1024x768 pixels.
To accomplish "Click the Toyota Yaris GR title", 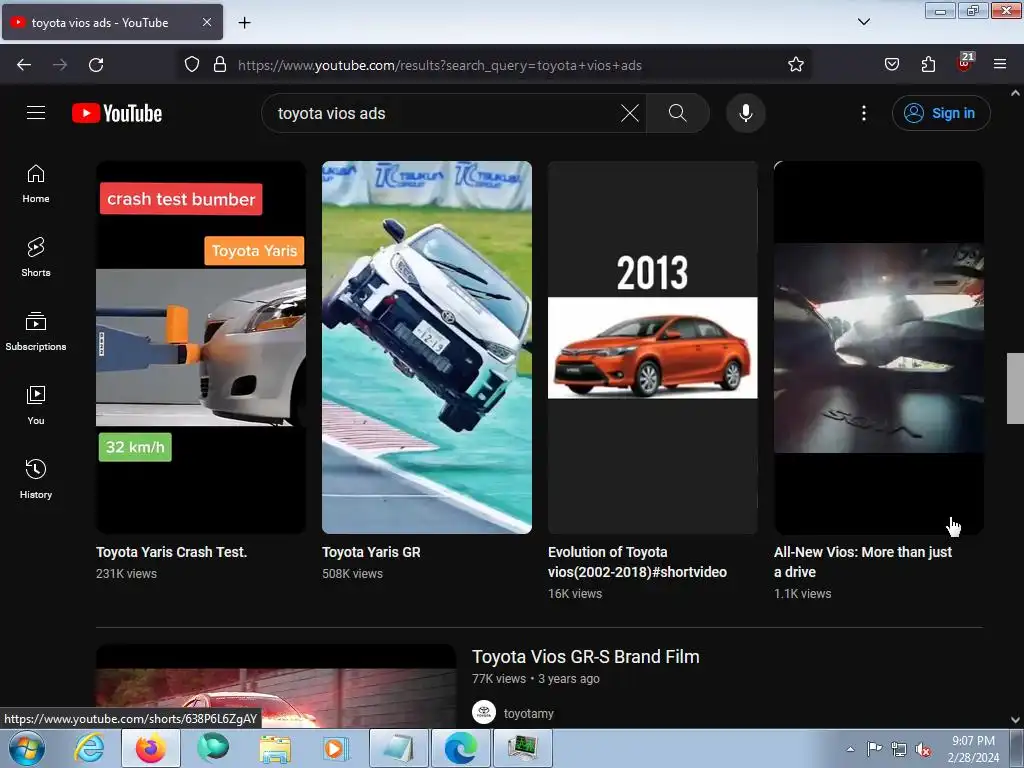I will [x=371, y=552].
